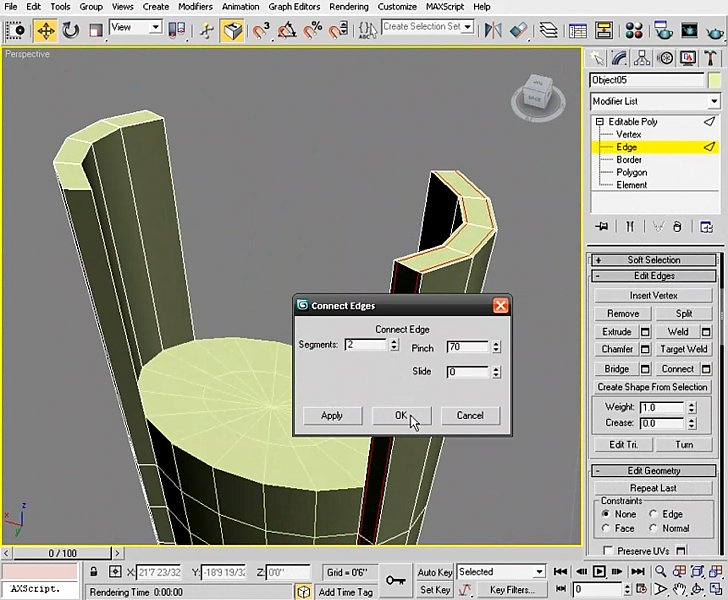Choose the Face constraint option
The height and width of the screenshot is (600, 728).
(x=605, y=528)
